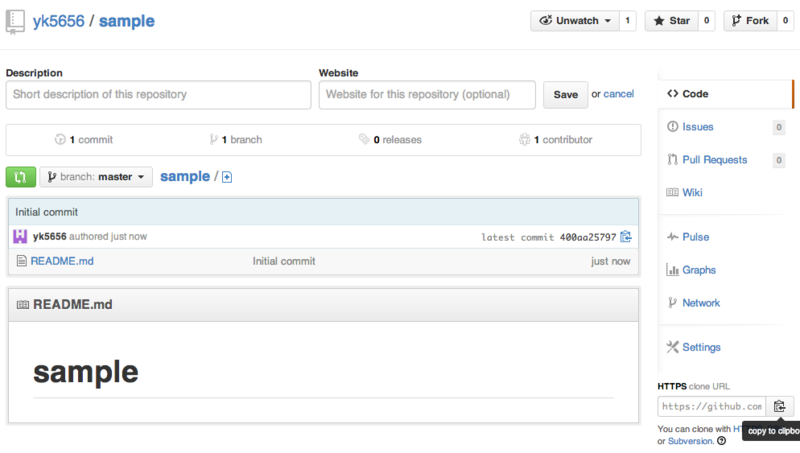Open the Pulse tab
Image resolution: width=800 pixels, height=453 pixels.
click(695, 237)
